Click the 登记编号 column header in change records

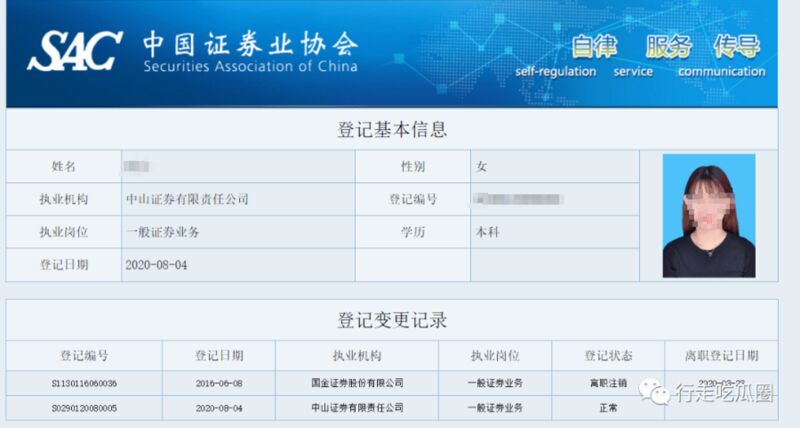click(x=84, y=356)
